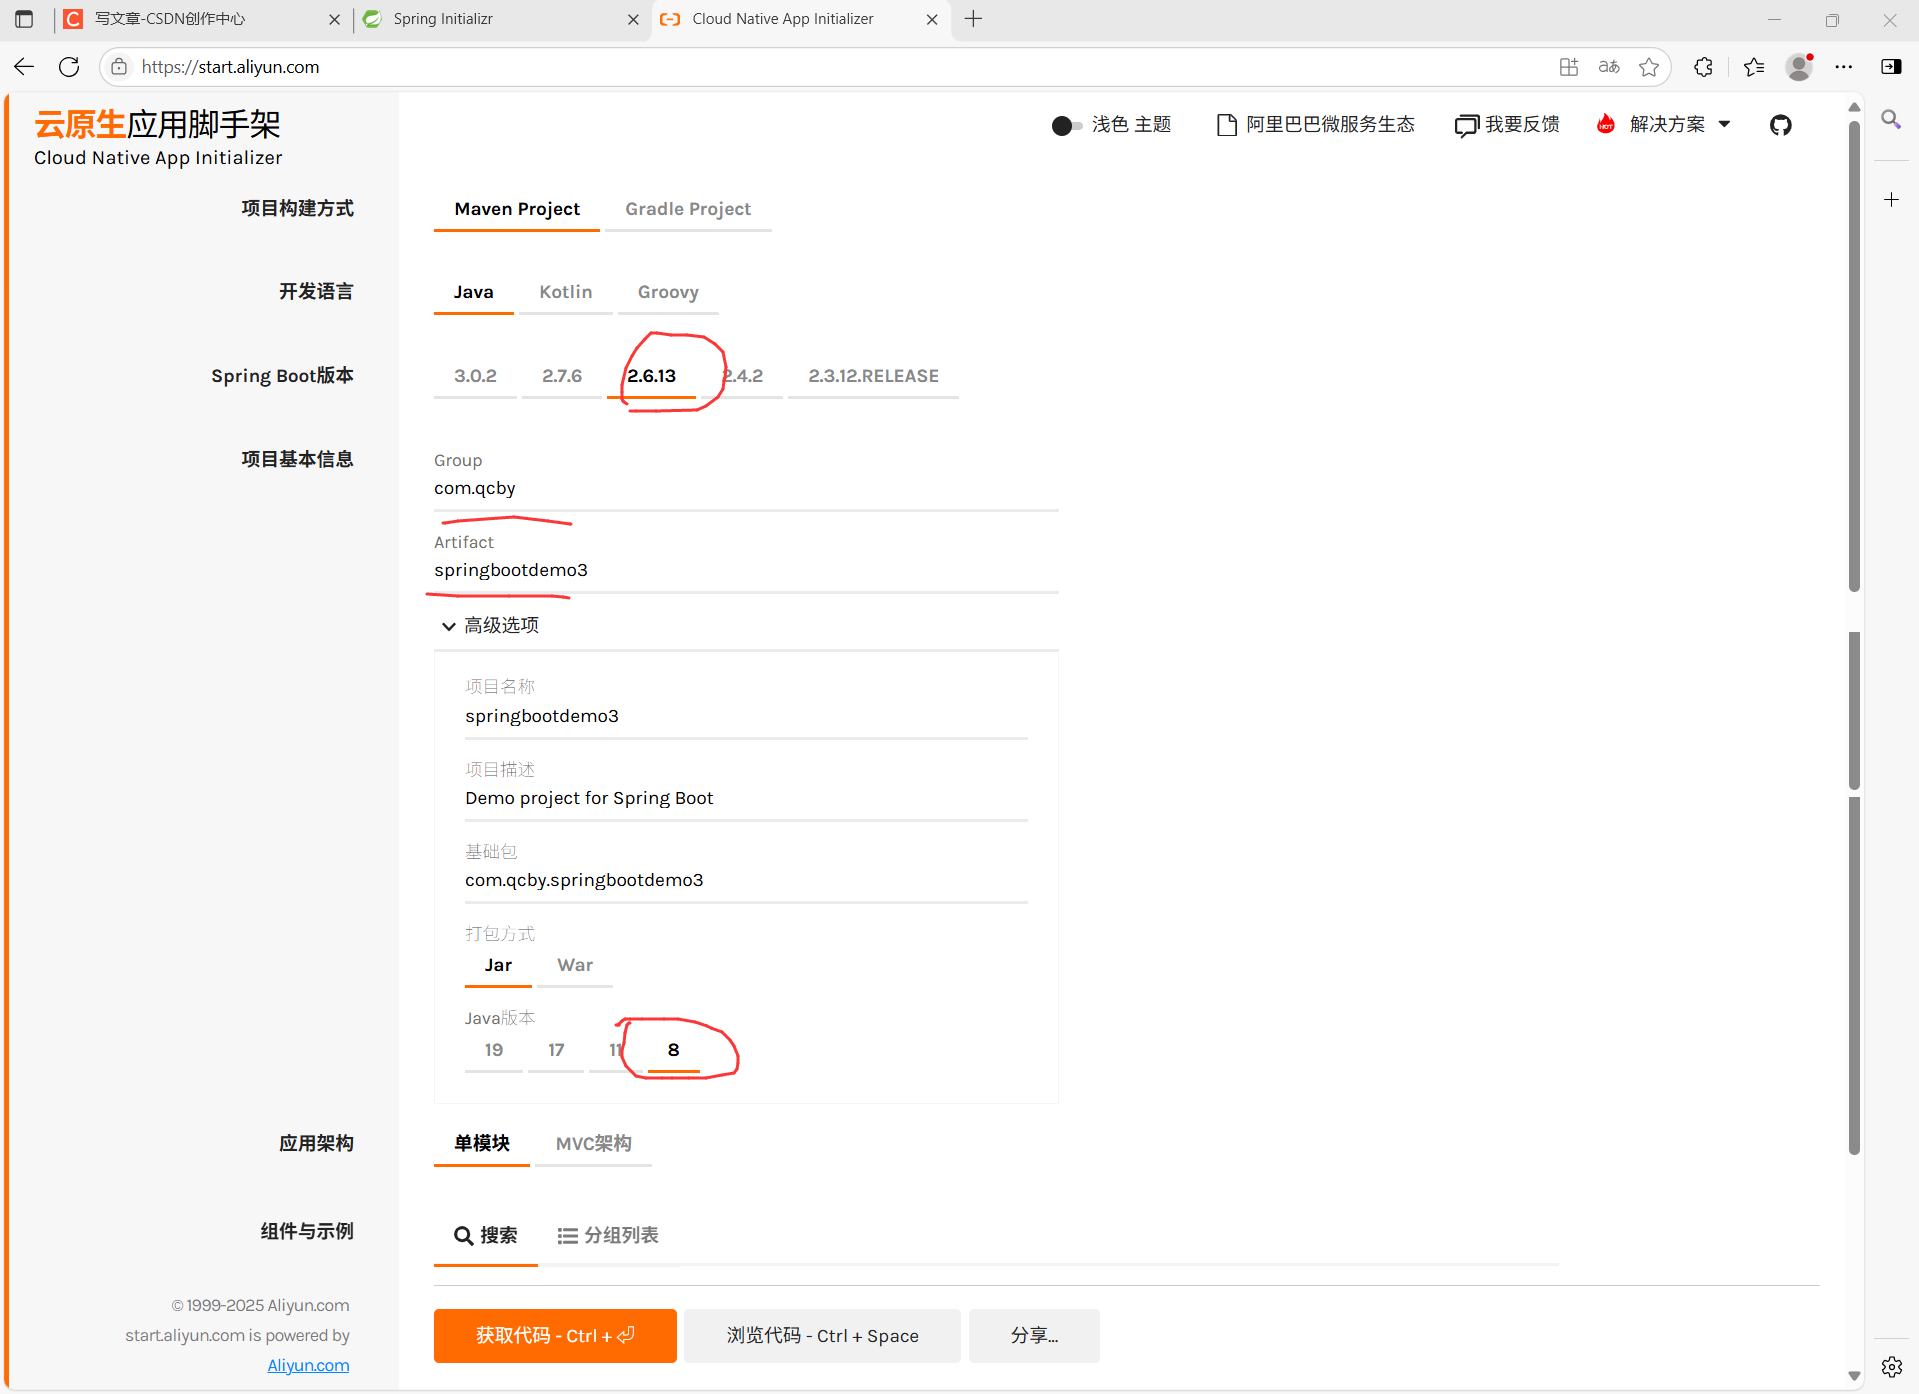Select Java version 17
Screen dimensions: 1919x1394
point(556,1050)
